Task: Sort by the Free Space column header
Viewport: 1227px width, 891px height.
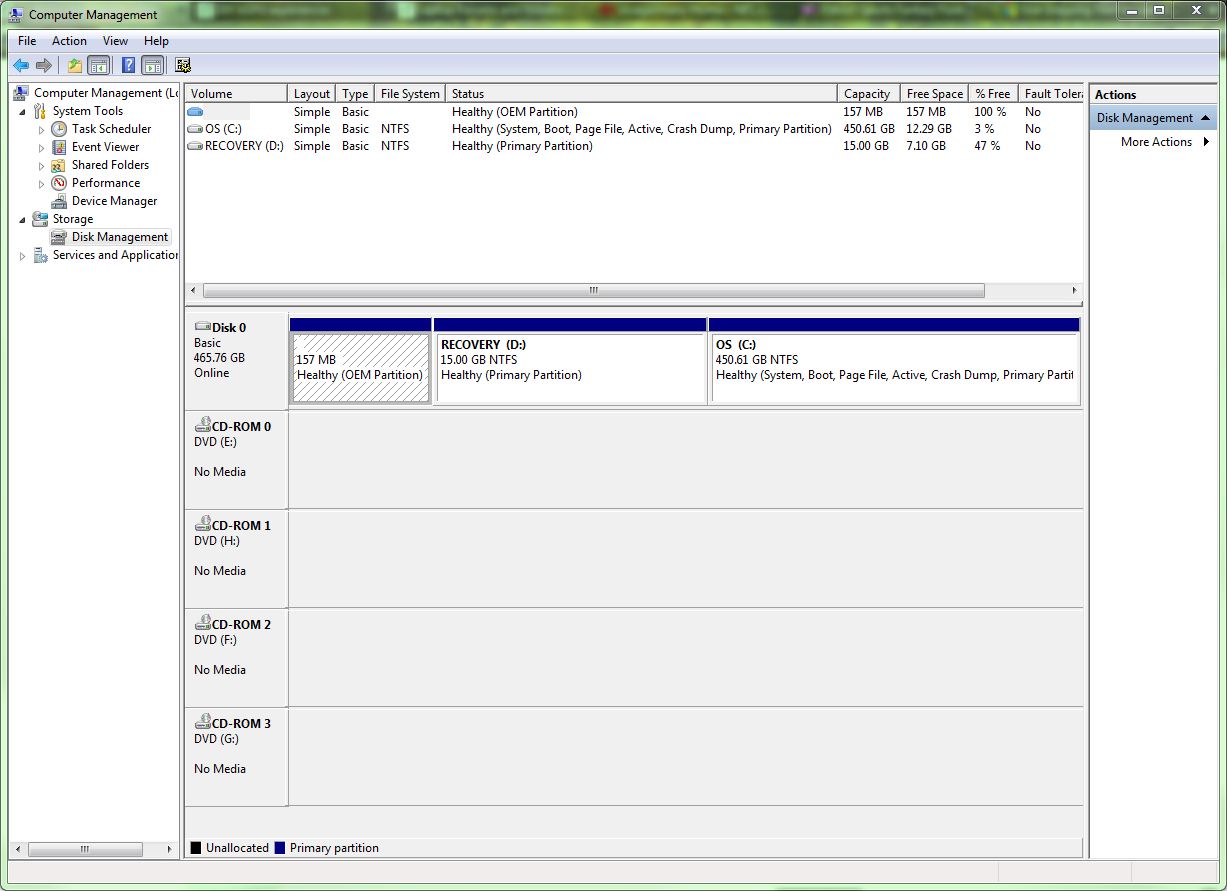Action: tap(934, 94)
